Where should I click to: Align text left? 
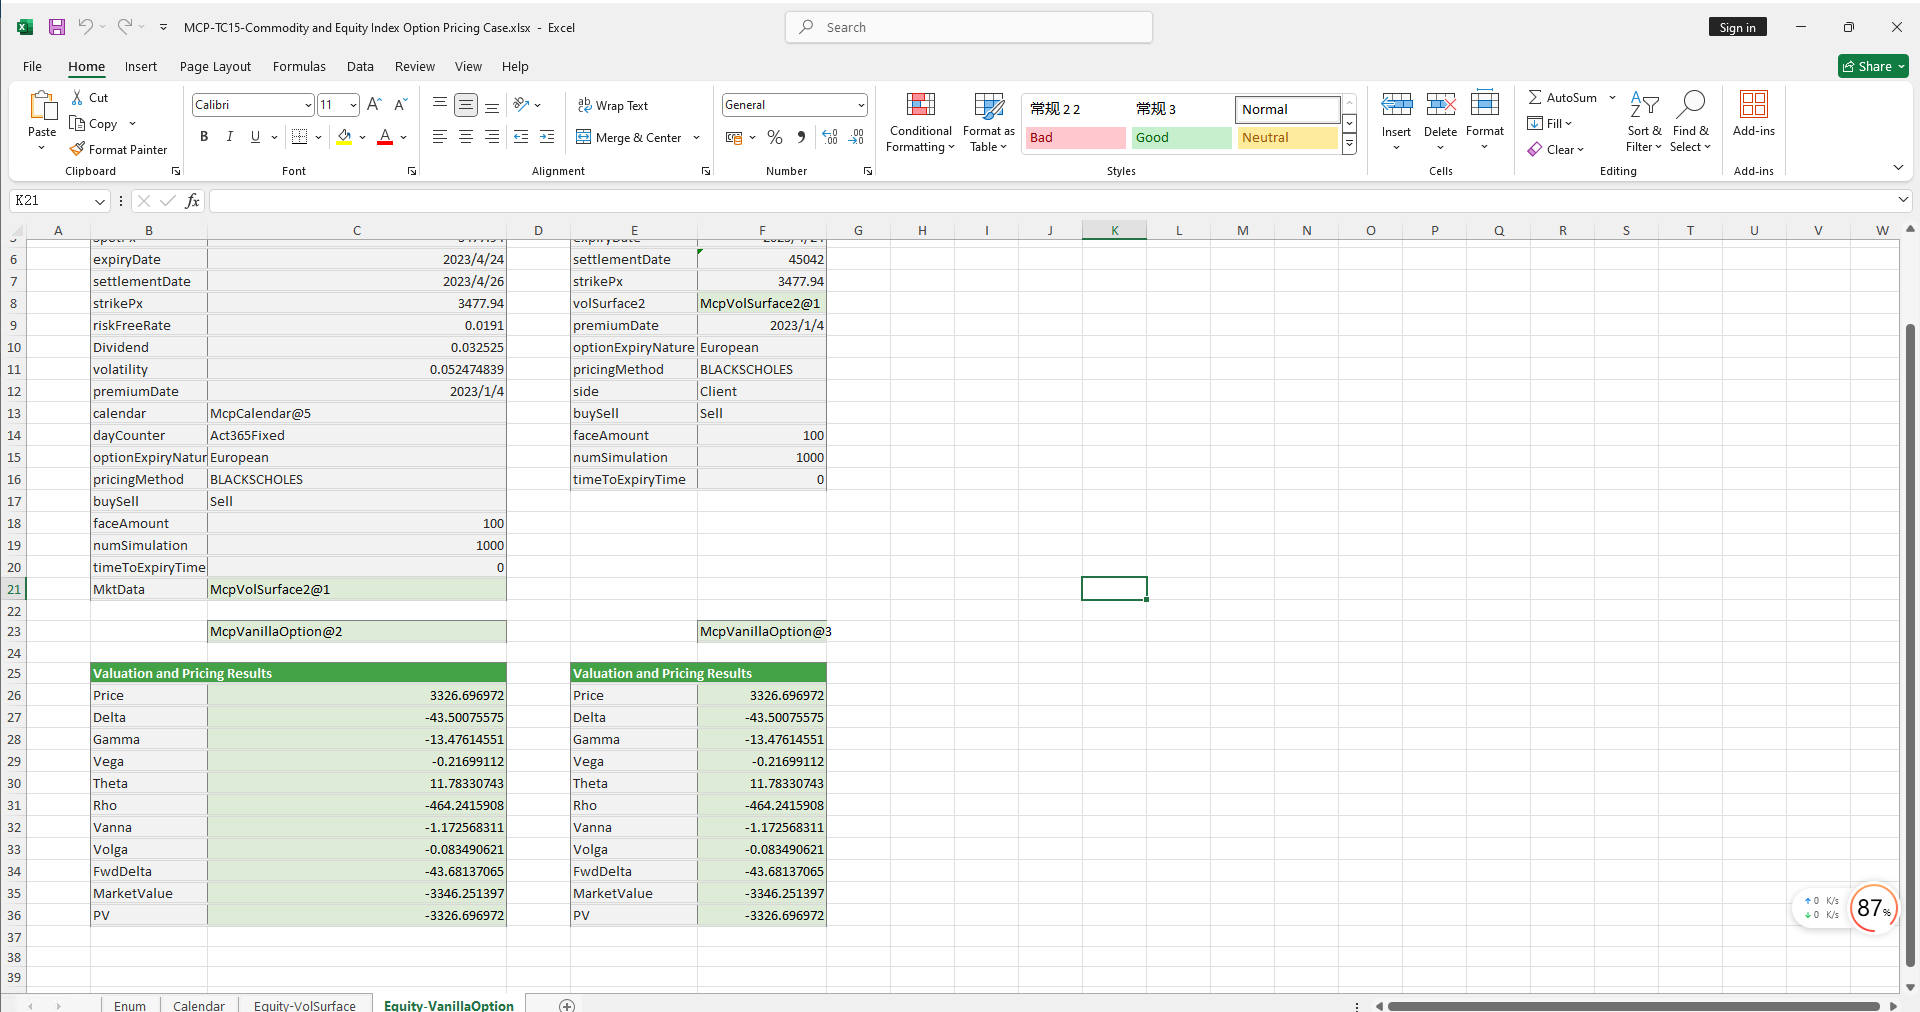[x=440, y=137]
